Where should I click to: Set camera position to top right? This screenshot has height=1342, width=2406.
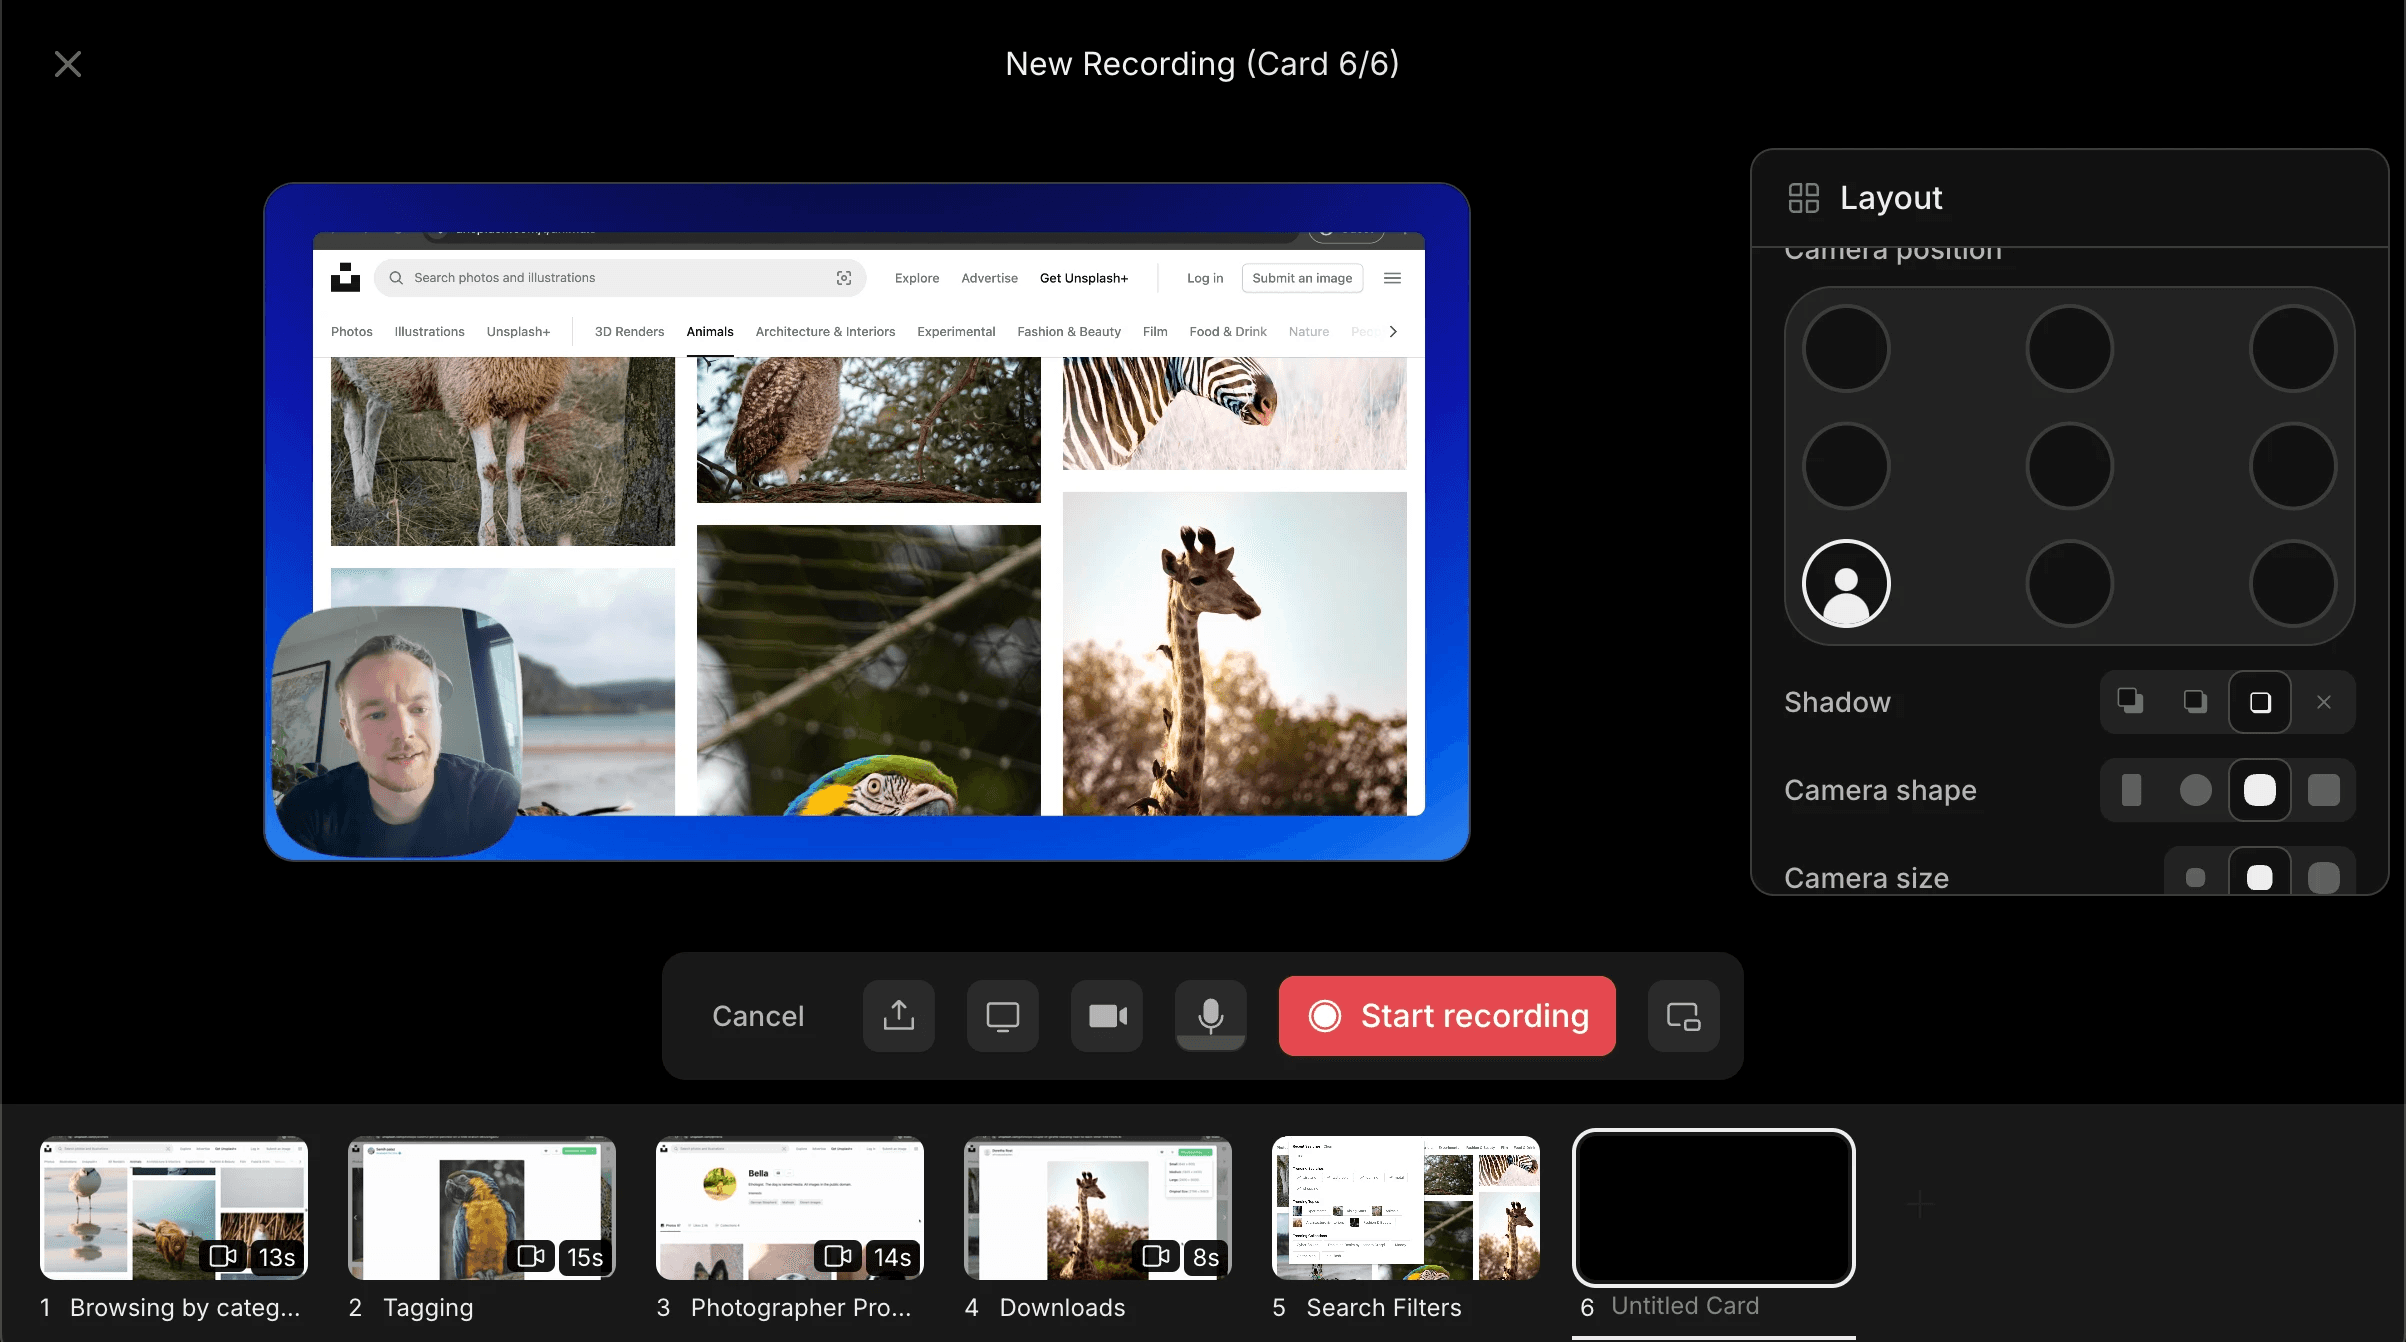(x=2292, y=348)
